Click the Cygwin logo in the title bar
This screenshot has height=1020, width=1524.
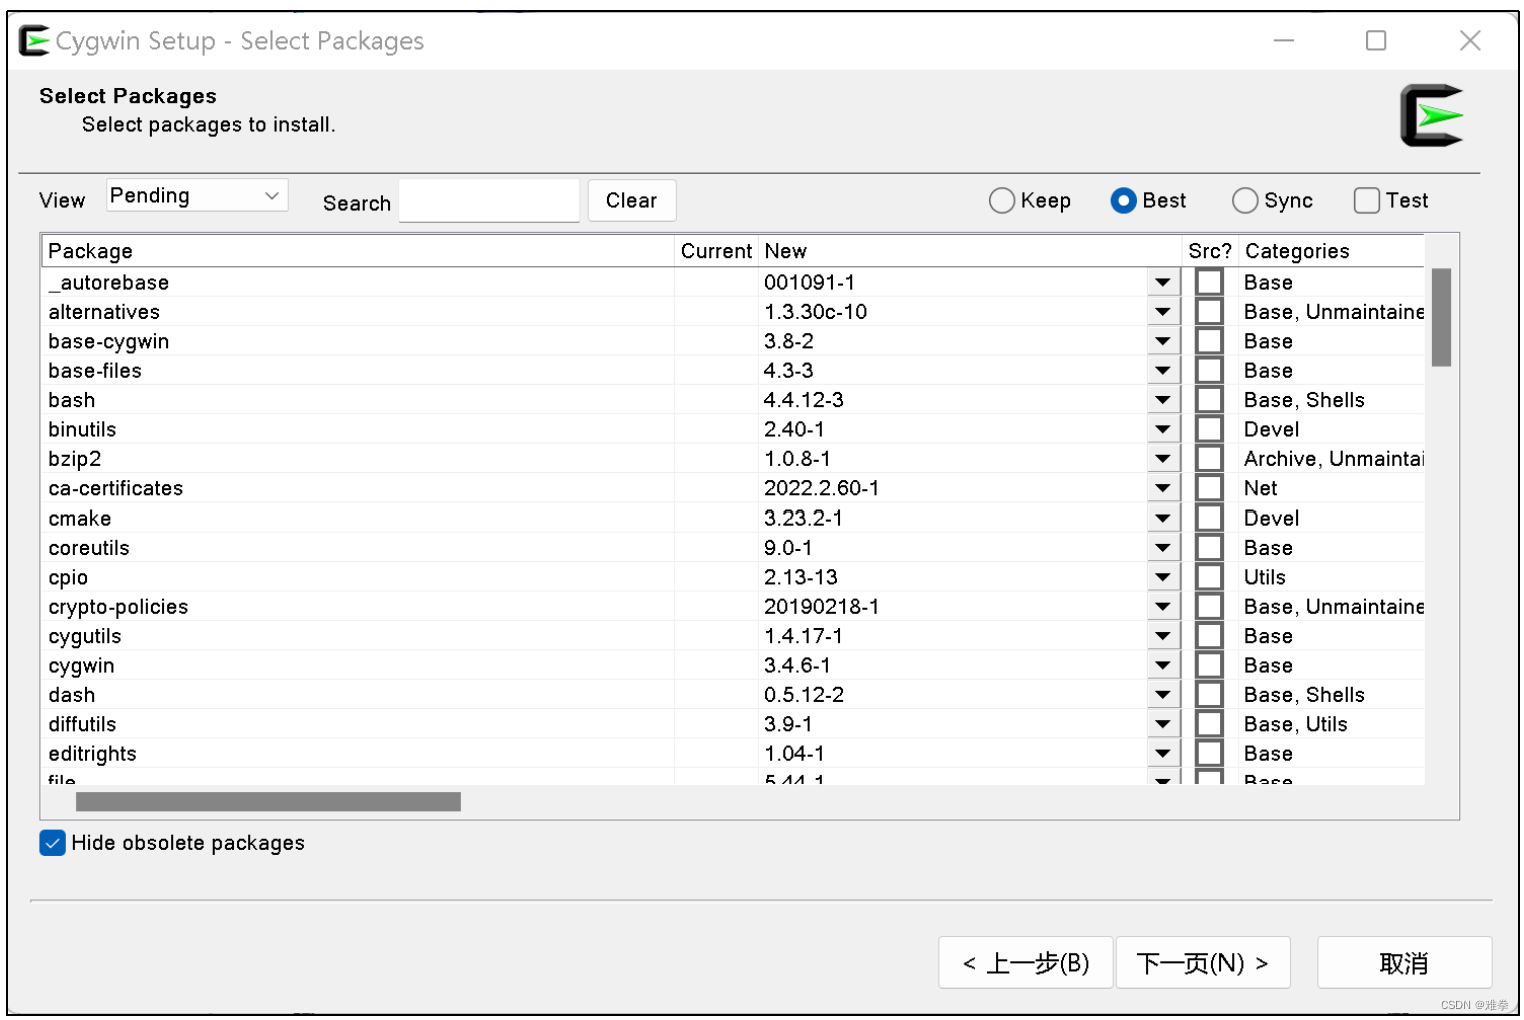click(x=34, y=41)
